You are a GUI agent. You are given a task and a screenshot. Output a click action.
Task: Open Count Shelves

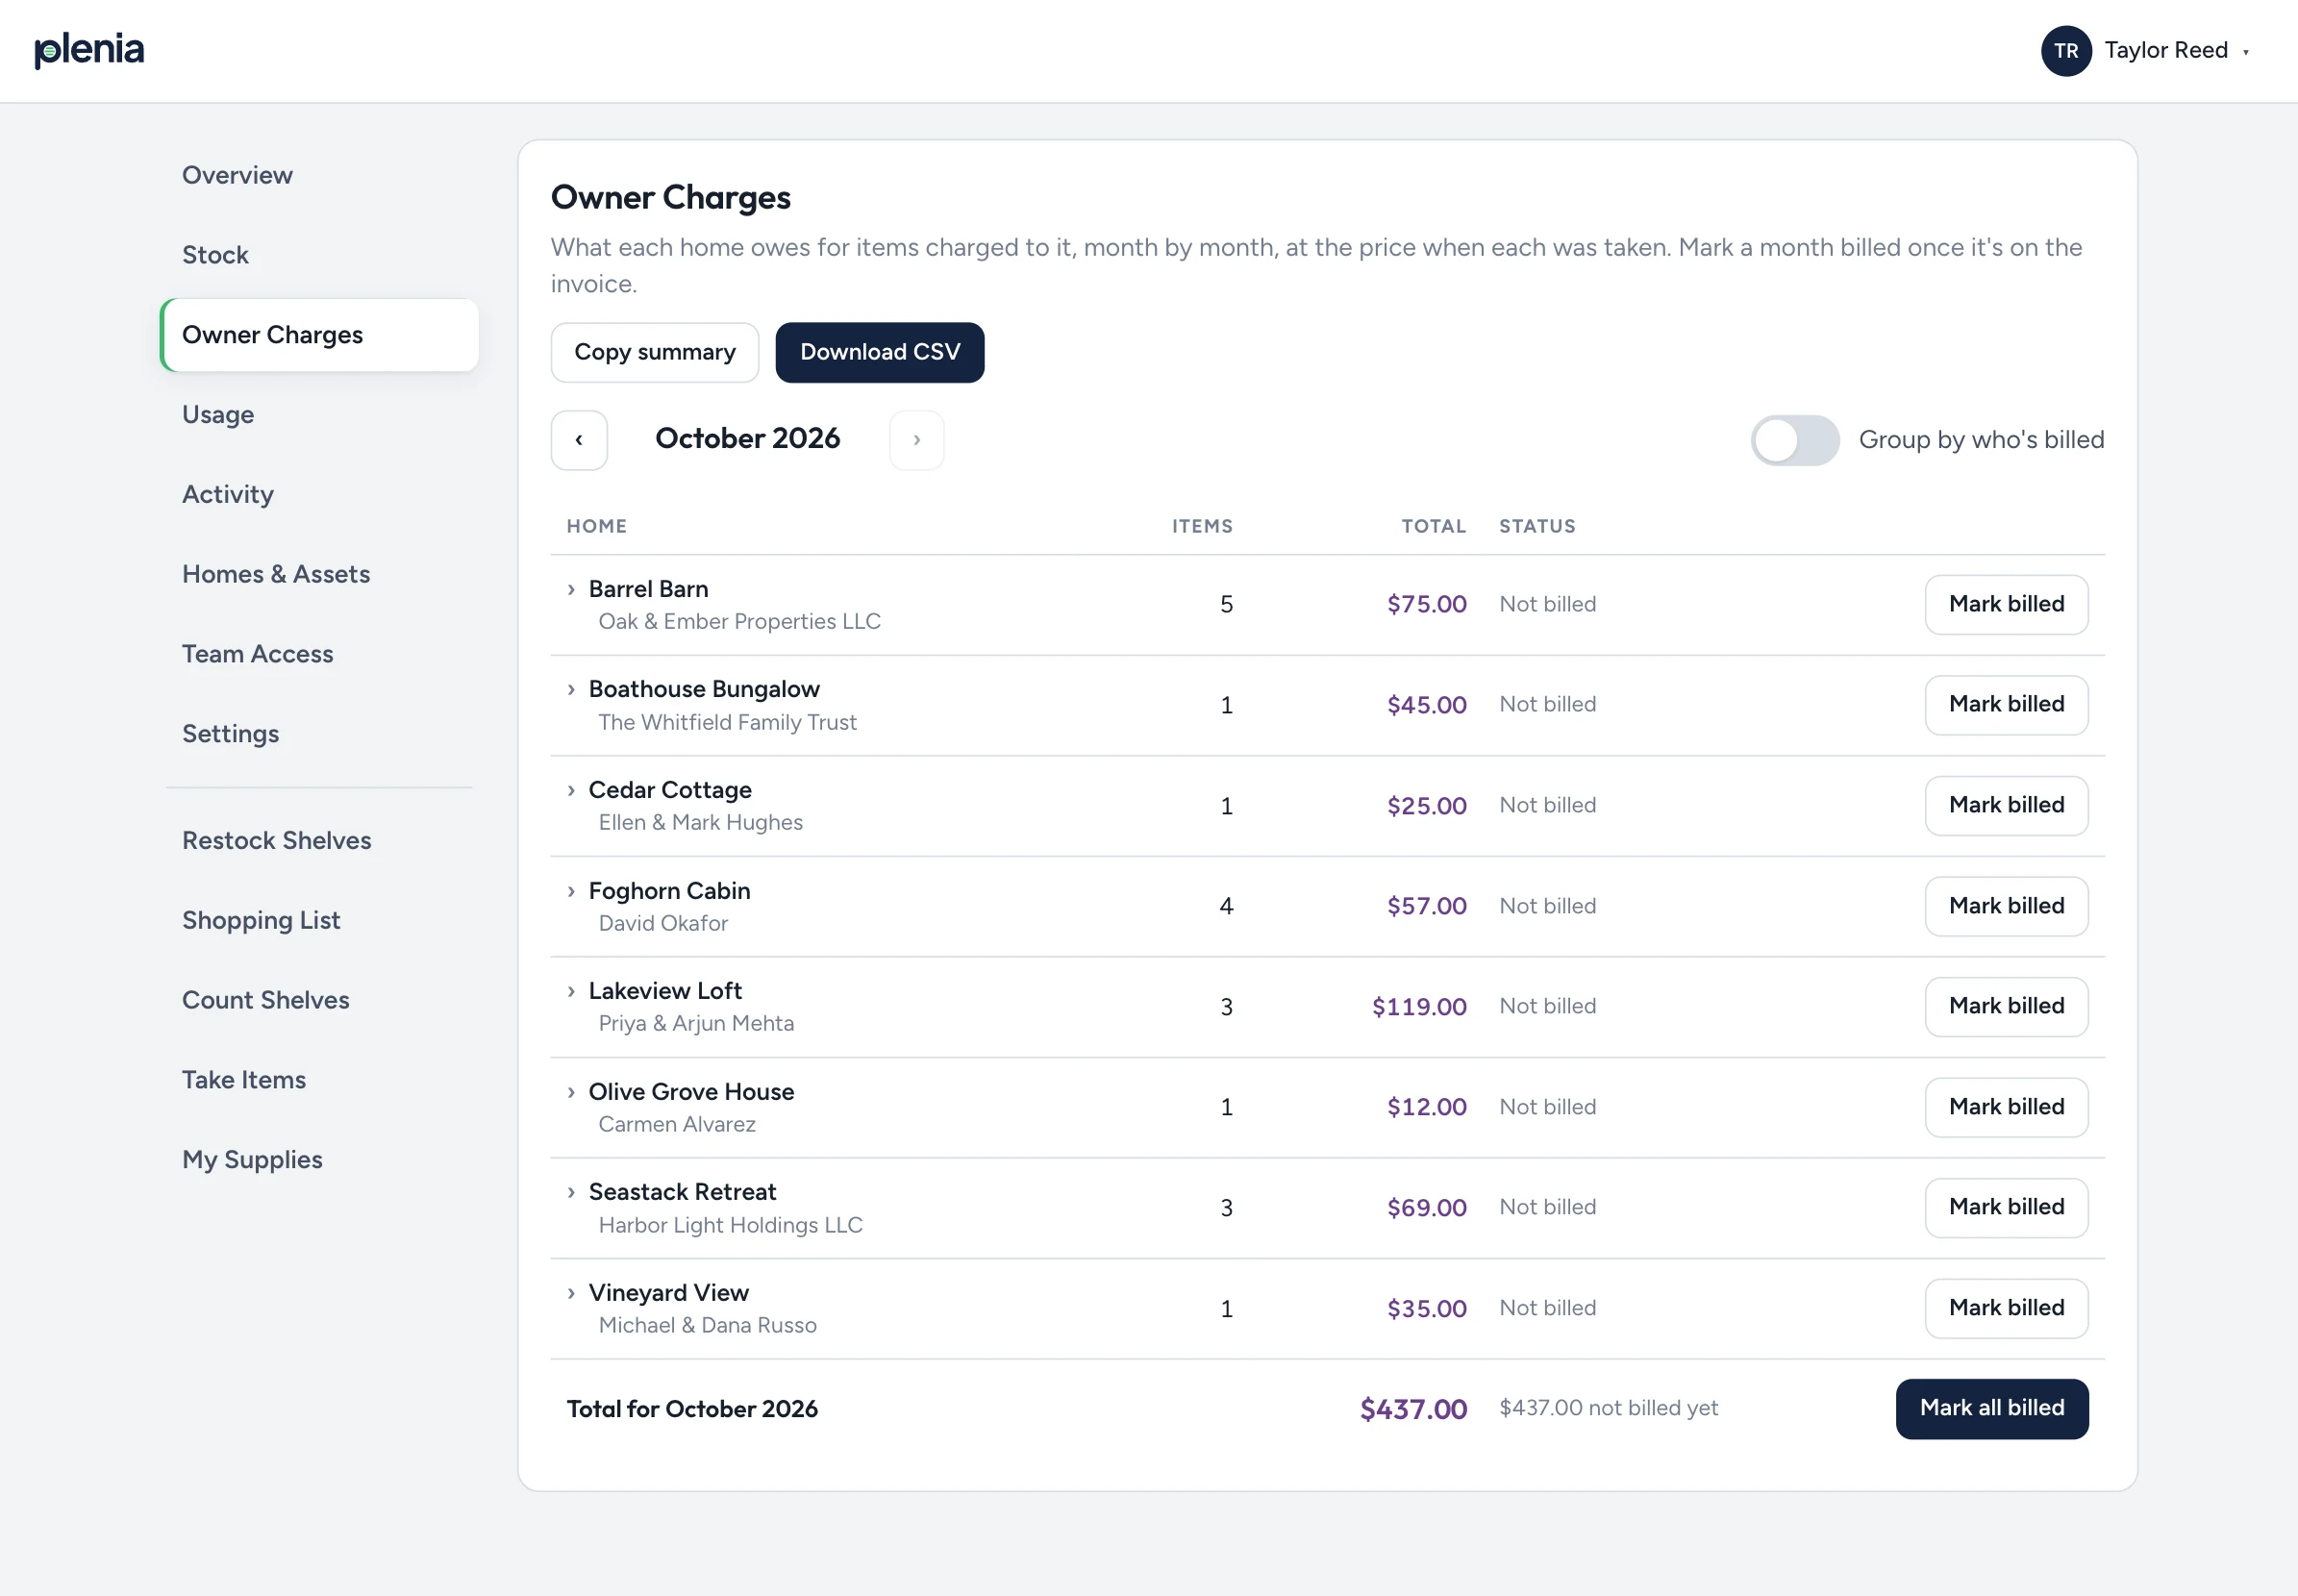click(x=320, y=1001)
